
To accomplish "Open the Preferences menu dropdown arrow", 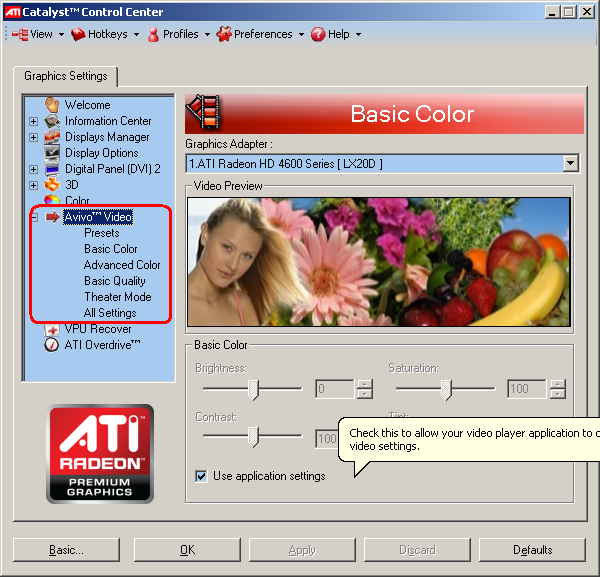I will coord(301,34).
